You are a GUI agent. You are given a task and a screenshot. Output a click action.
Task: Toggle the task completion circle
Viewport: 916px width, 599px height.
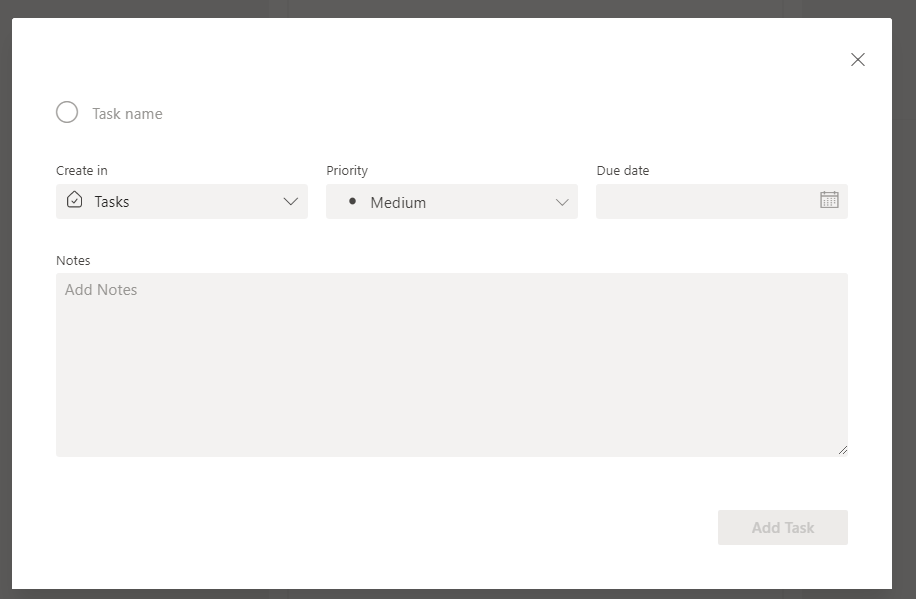pyautogui.click(x=67, y=113)
